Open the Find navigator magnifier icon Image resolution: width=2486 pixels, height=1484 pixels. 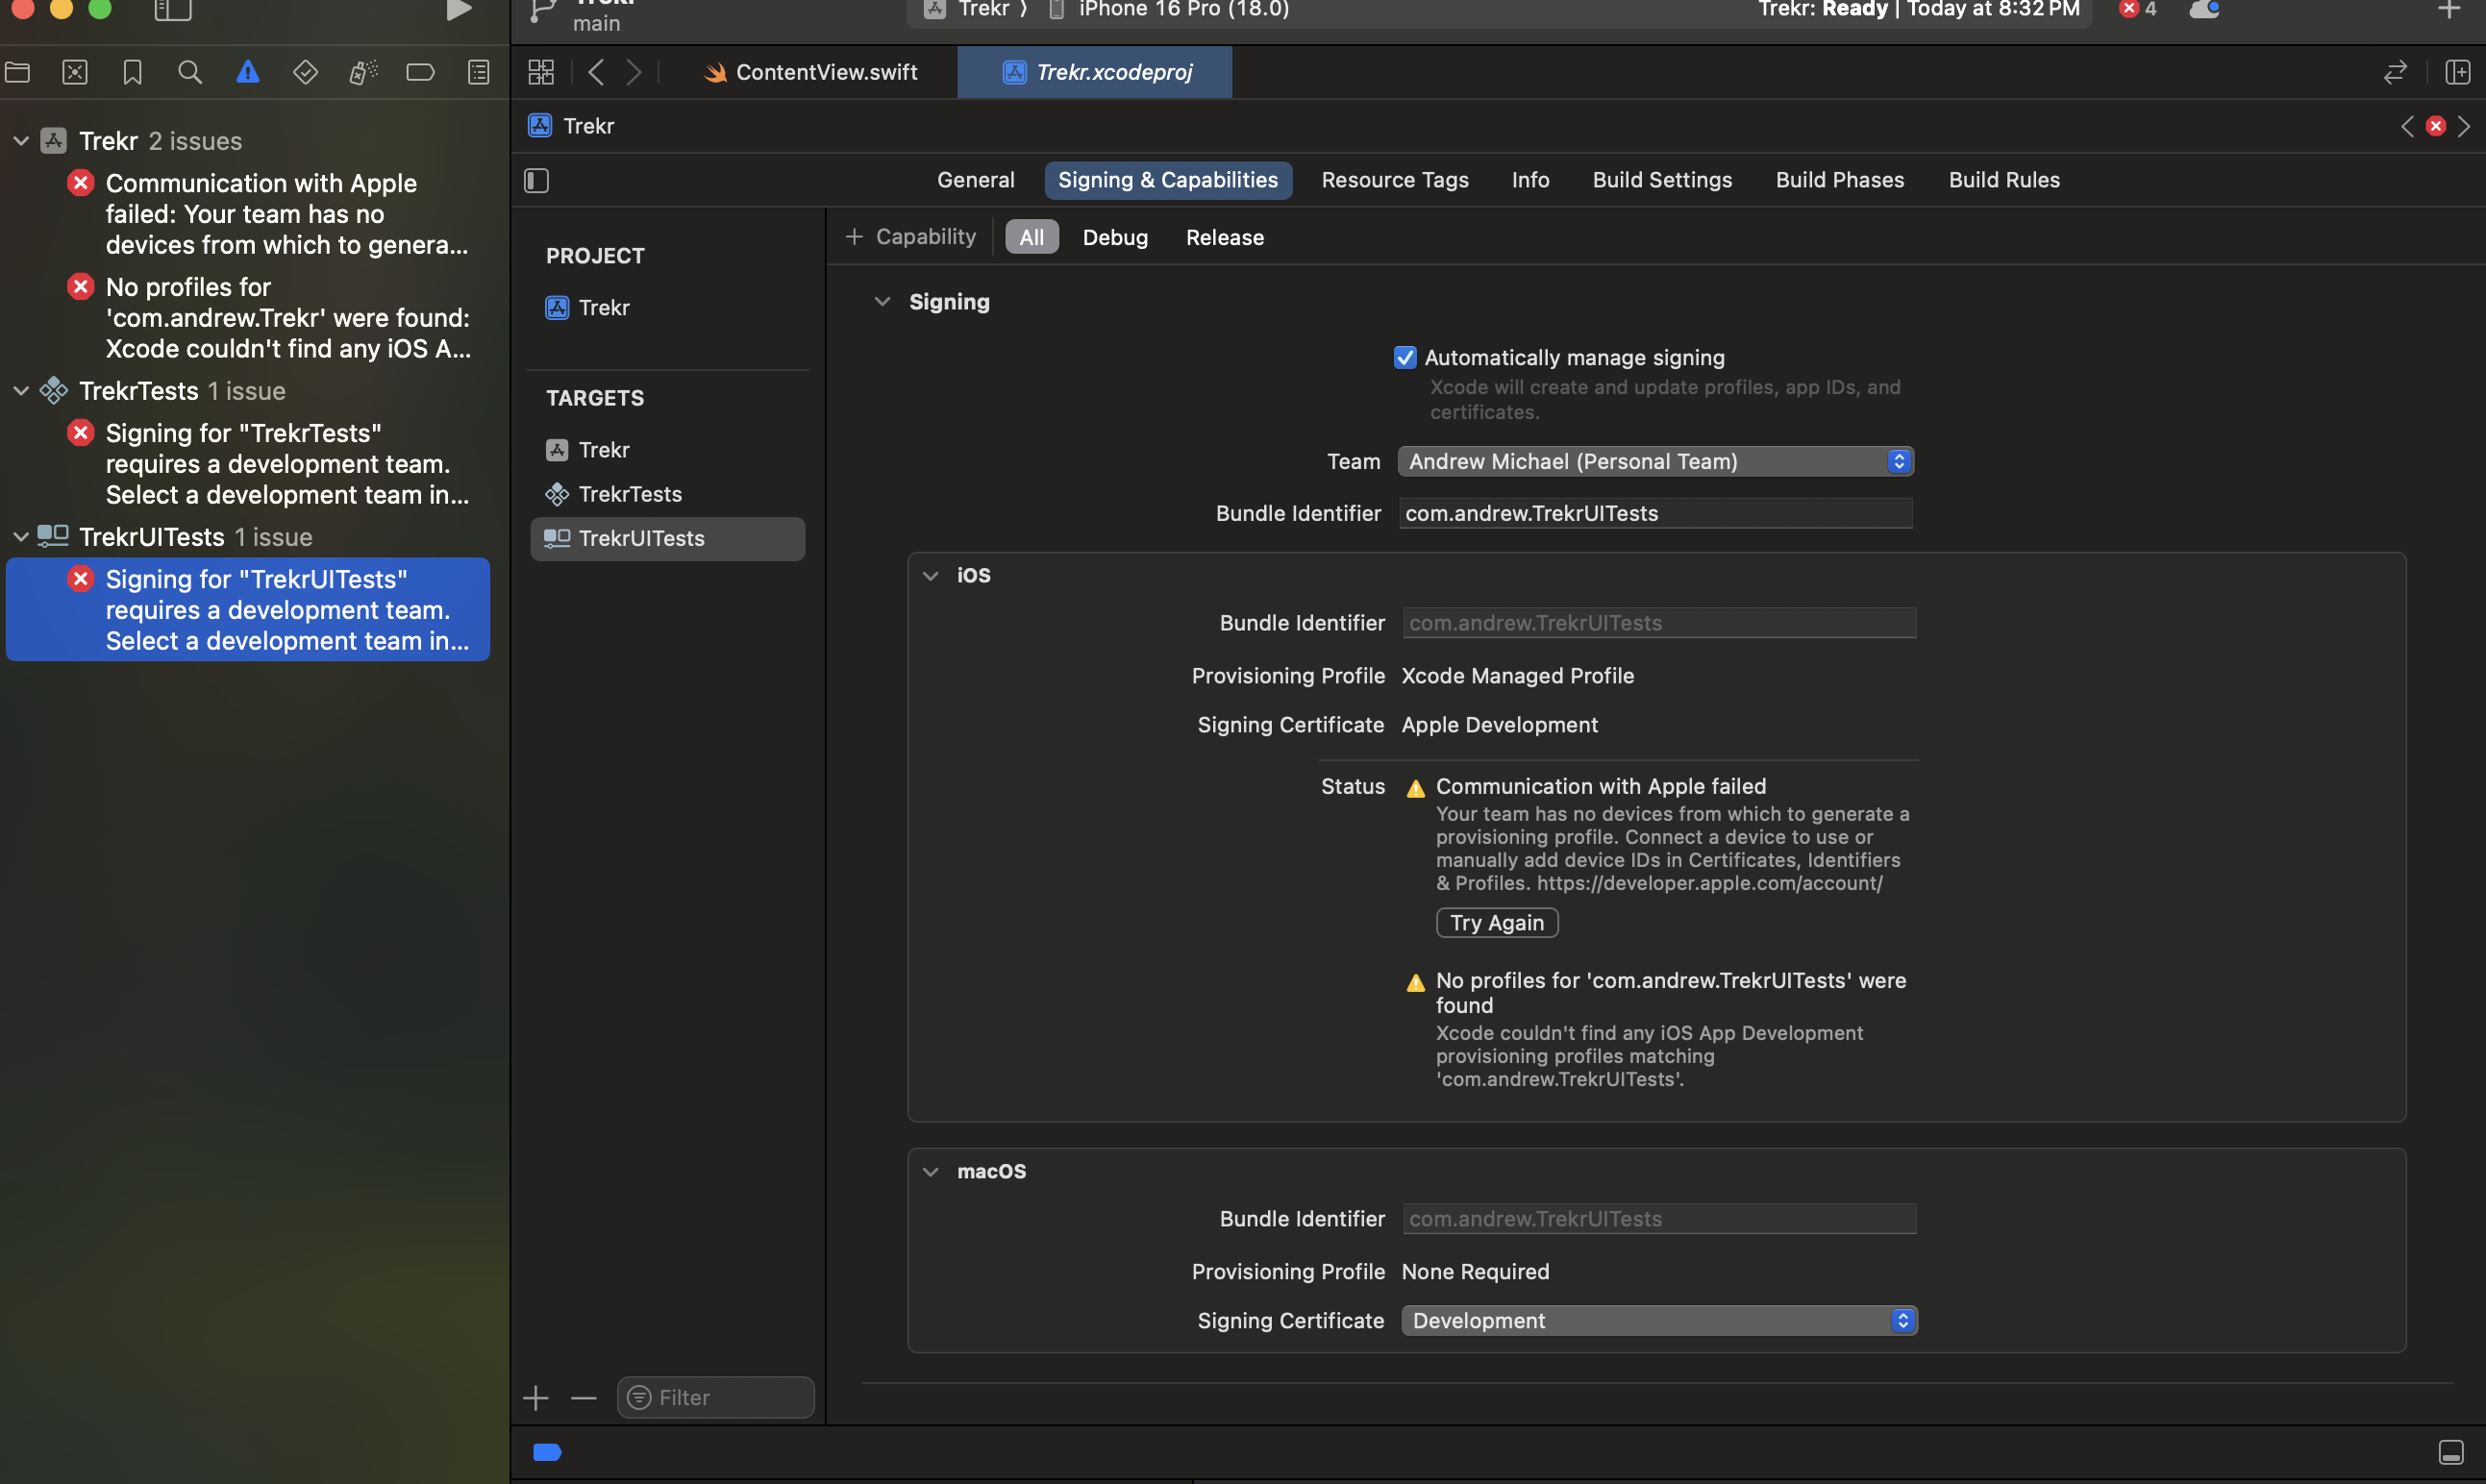189,72
